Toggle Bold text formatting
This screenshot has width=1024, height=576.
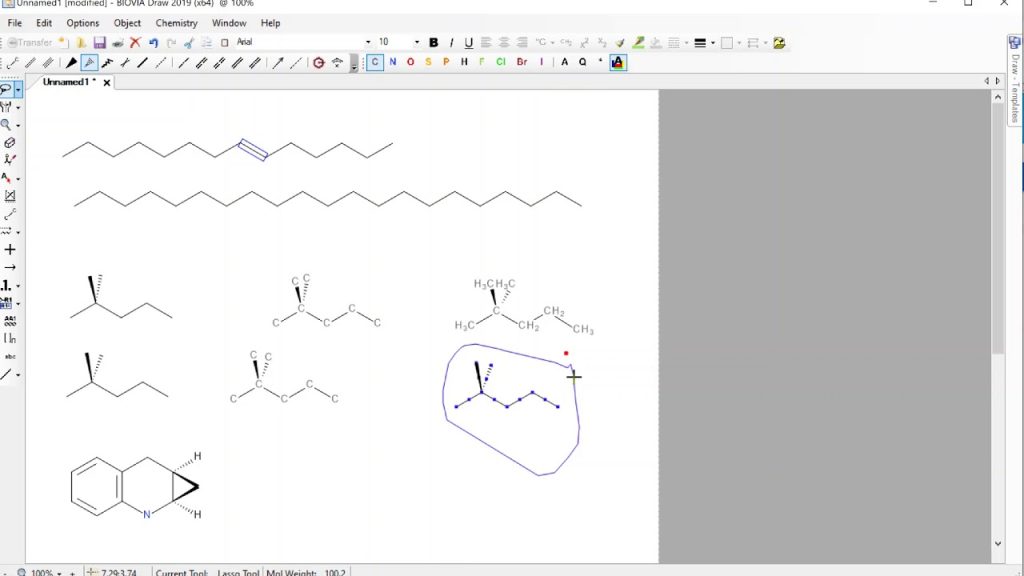tap(433, 43)
